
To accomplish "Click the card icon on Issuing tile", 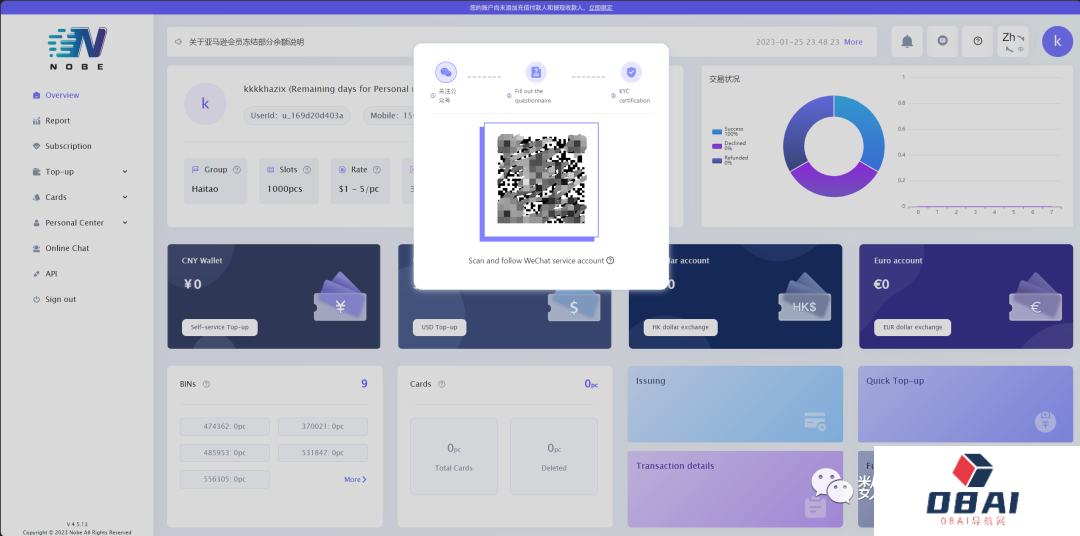I will pyautogui.click(x=815, y=421).
